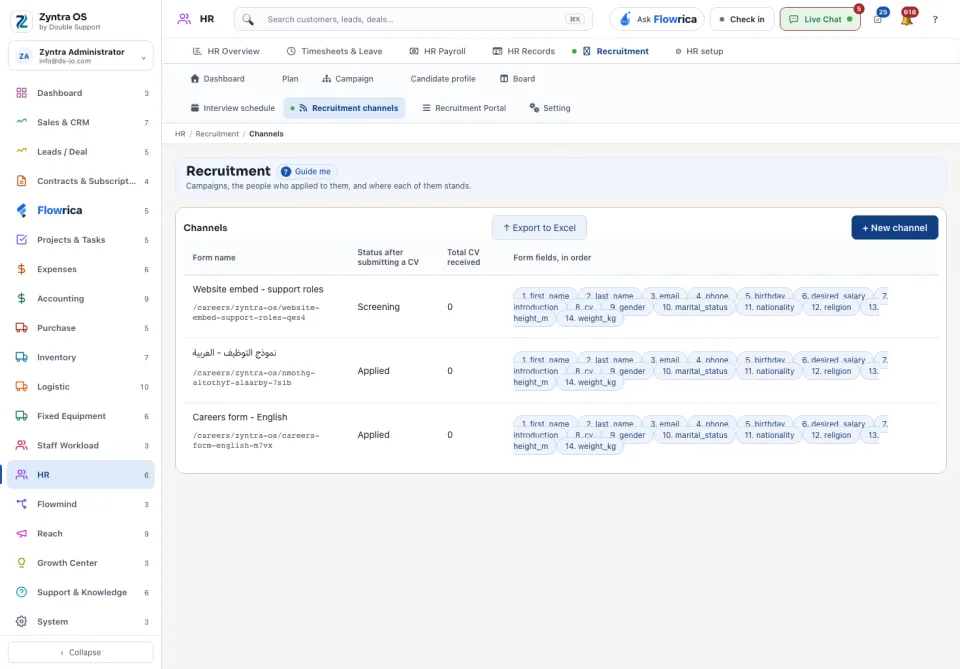Open Recruitment Dashboard subtab
Image resolution: width=960 pixels, height=669 pixels.
point(217,79)
